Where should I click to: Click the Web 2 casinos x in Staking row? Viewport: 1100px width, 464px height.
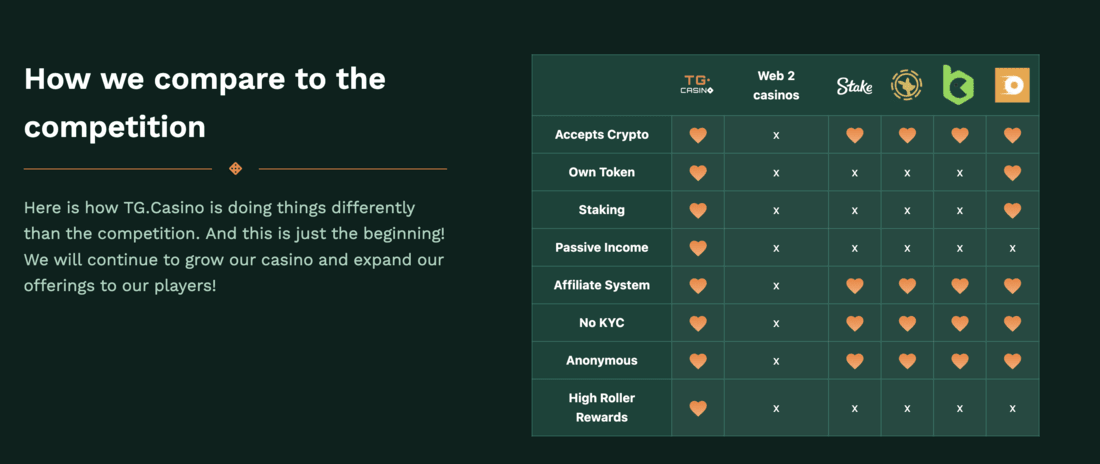coord(776,211)
